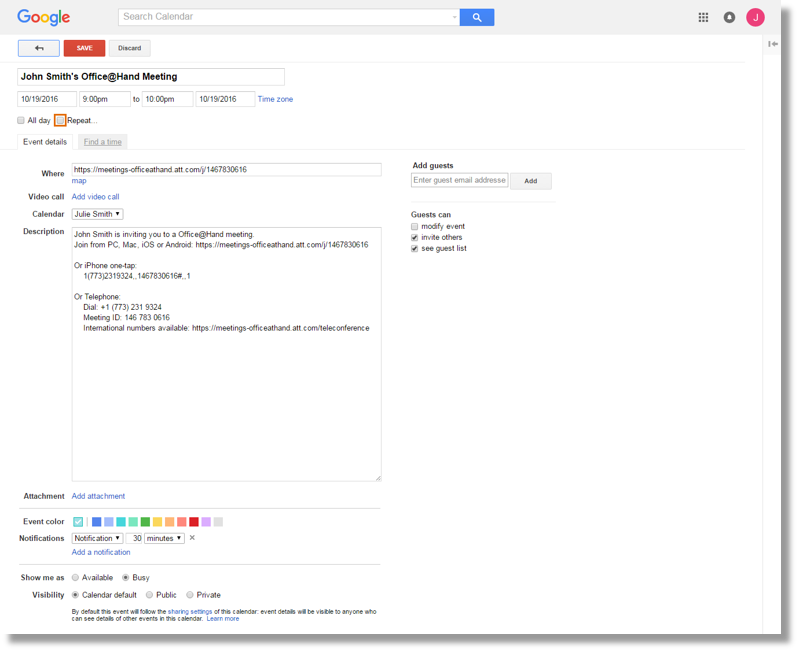The width and height of the screenshot is (799, 652).
Task: Pick the orange event color
Action: pos(169,522)
